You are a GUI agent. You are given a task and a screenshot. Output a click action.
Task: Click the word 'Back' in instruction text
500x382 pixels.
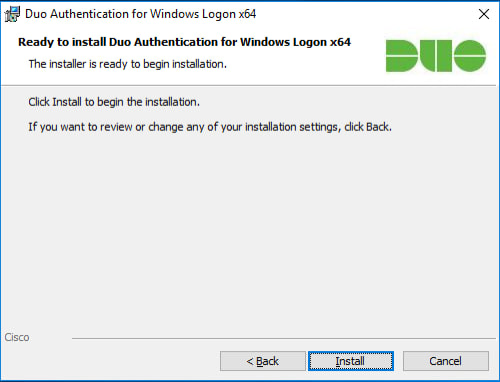point(377,127)
